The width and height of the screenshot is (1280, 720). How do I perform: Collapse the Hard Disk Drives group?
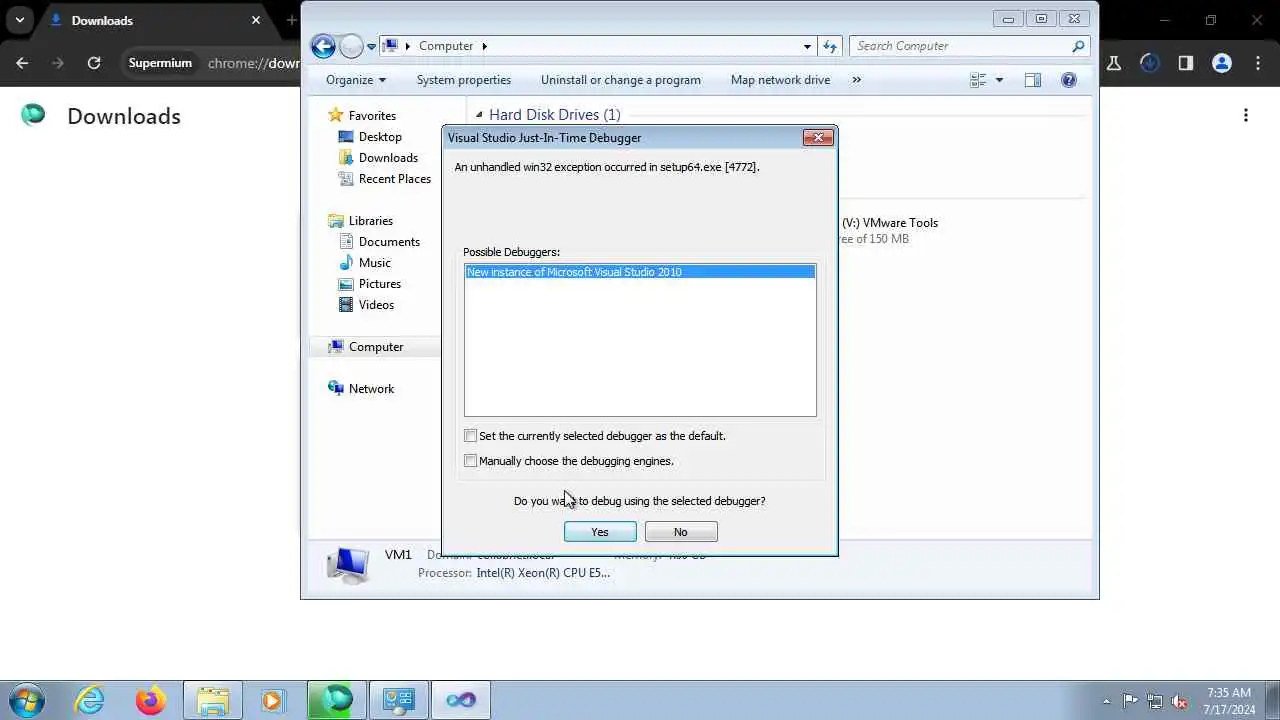point(479,115)
